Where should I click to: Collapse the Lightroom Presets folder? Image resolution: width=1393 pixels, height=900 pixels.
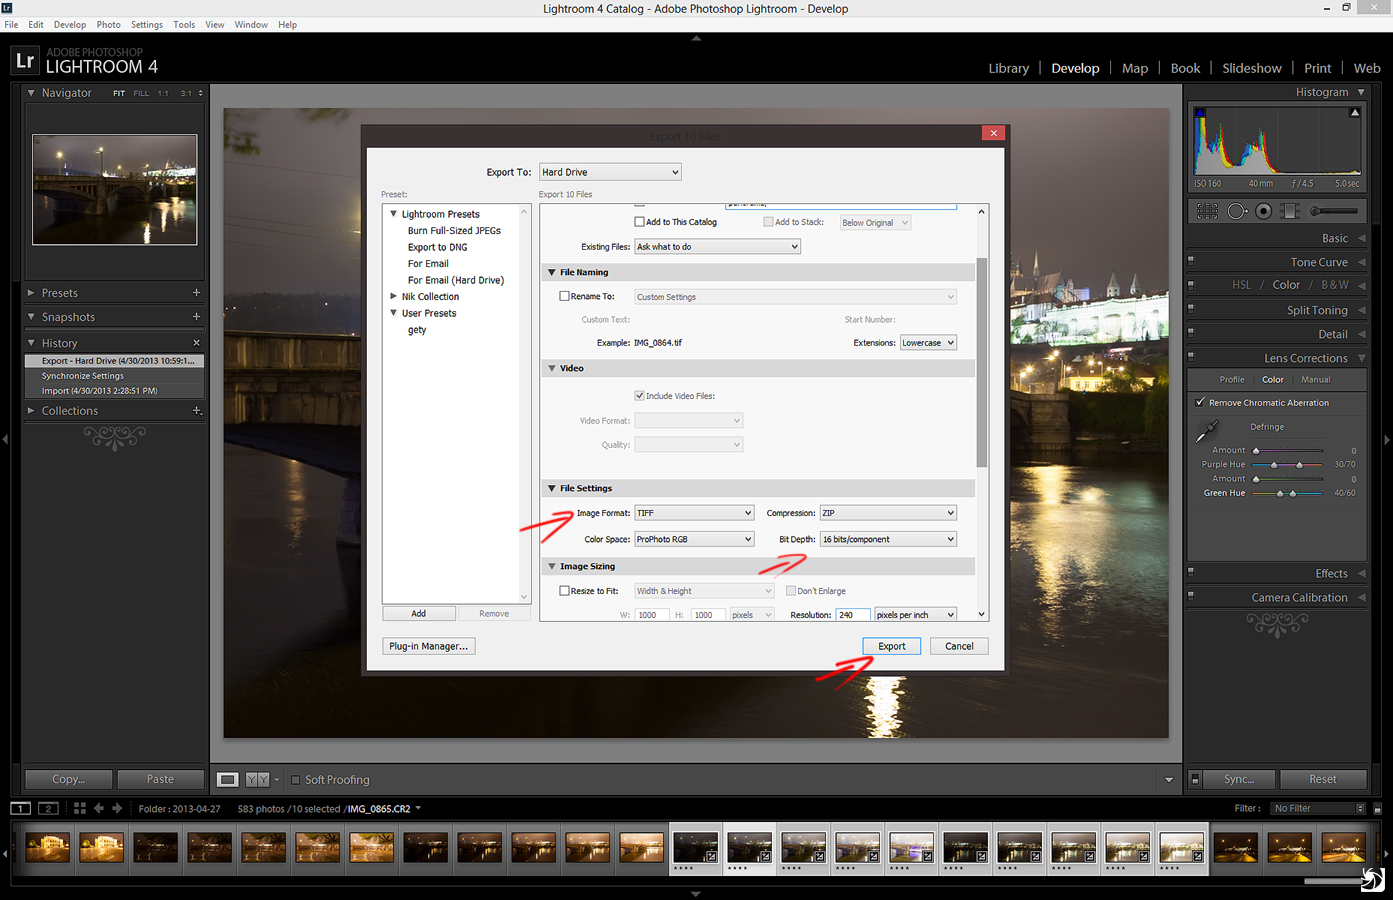click(x=393, y=214)
